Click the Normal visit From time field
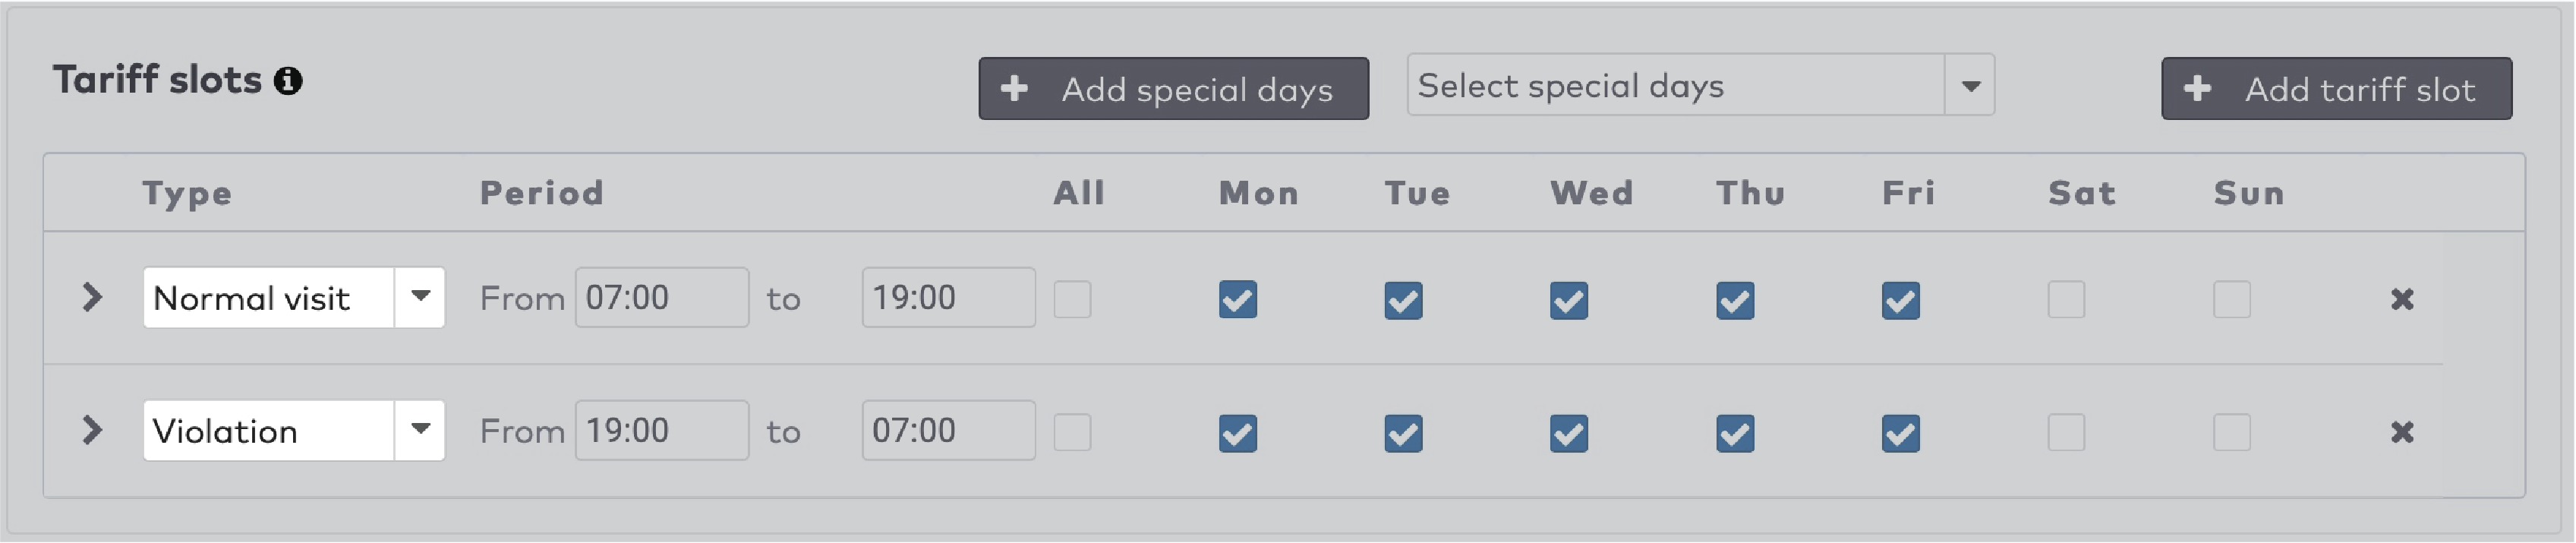The height and width of the screenshot is (543, 2576). pyautogui.click(x=661, y=297)
